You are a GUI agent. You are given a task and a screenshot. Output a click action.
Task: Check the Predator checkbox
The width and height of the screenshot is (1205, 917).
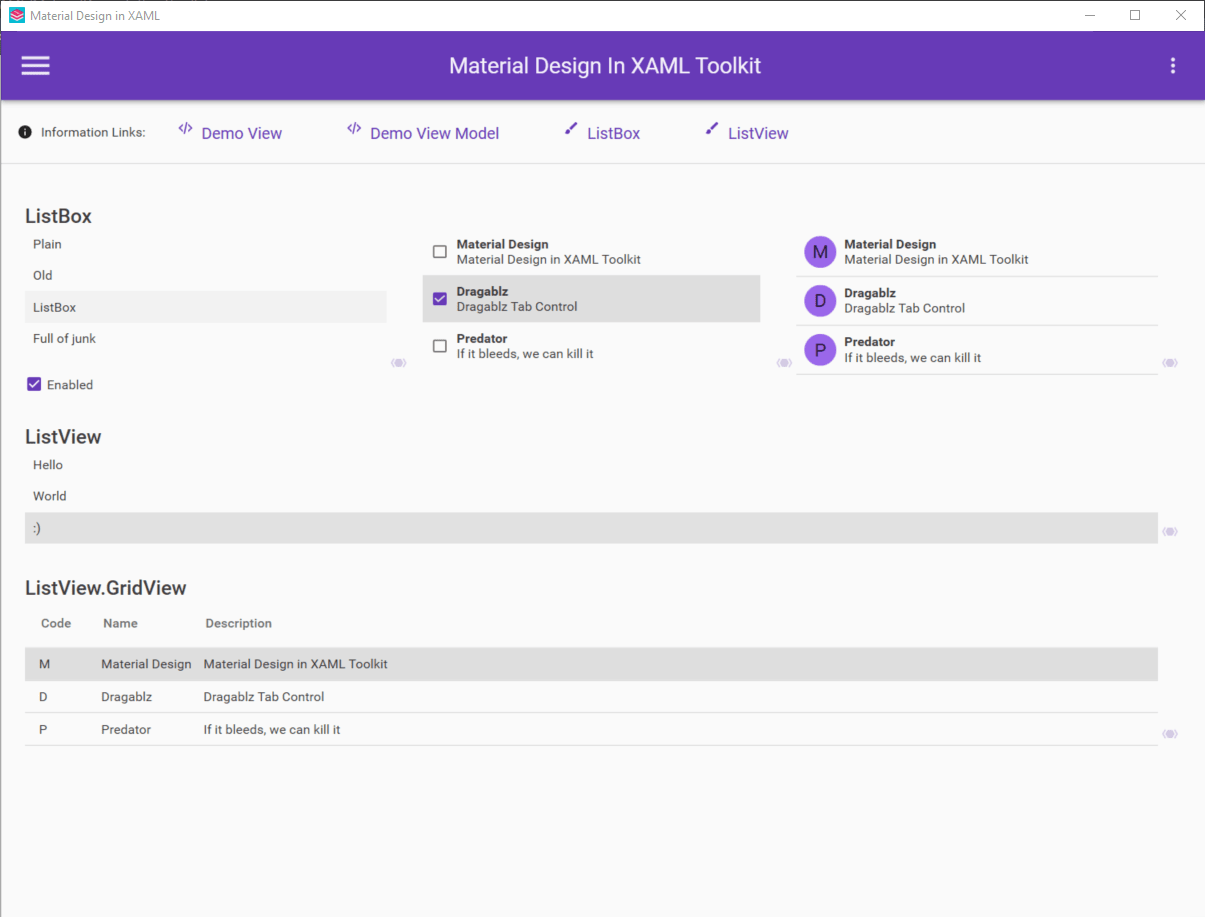(440, 346)
